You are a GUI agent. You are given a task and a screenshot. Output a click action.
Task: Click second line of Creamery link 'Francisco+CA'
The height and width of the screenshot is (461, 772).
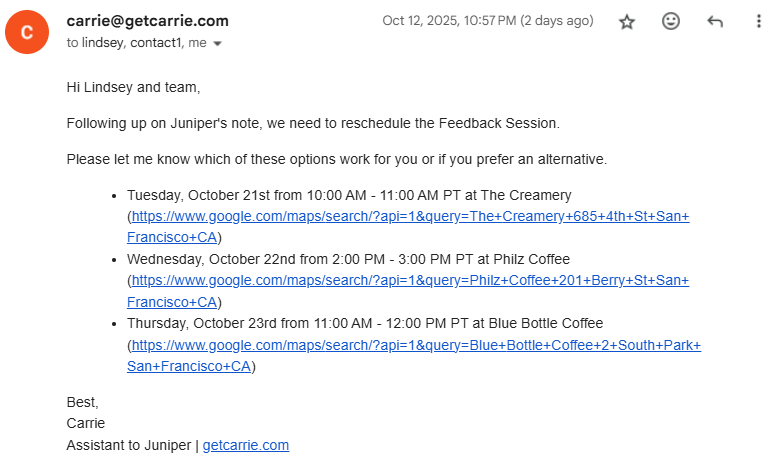(172, 238)
